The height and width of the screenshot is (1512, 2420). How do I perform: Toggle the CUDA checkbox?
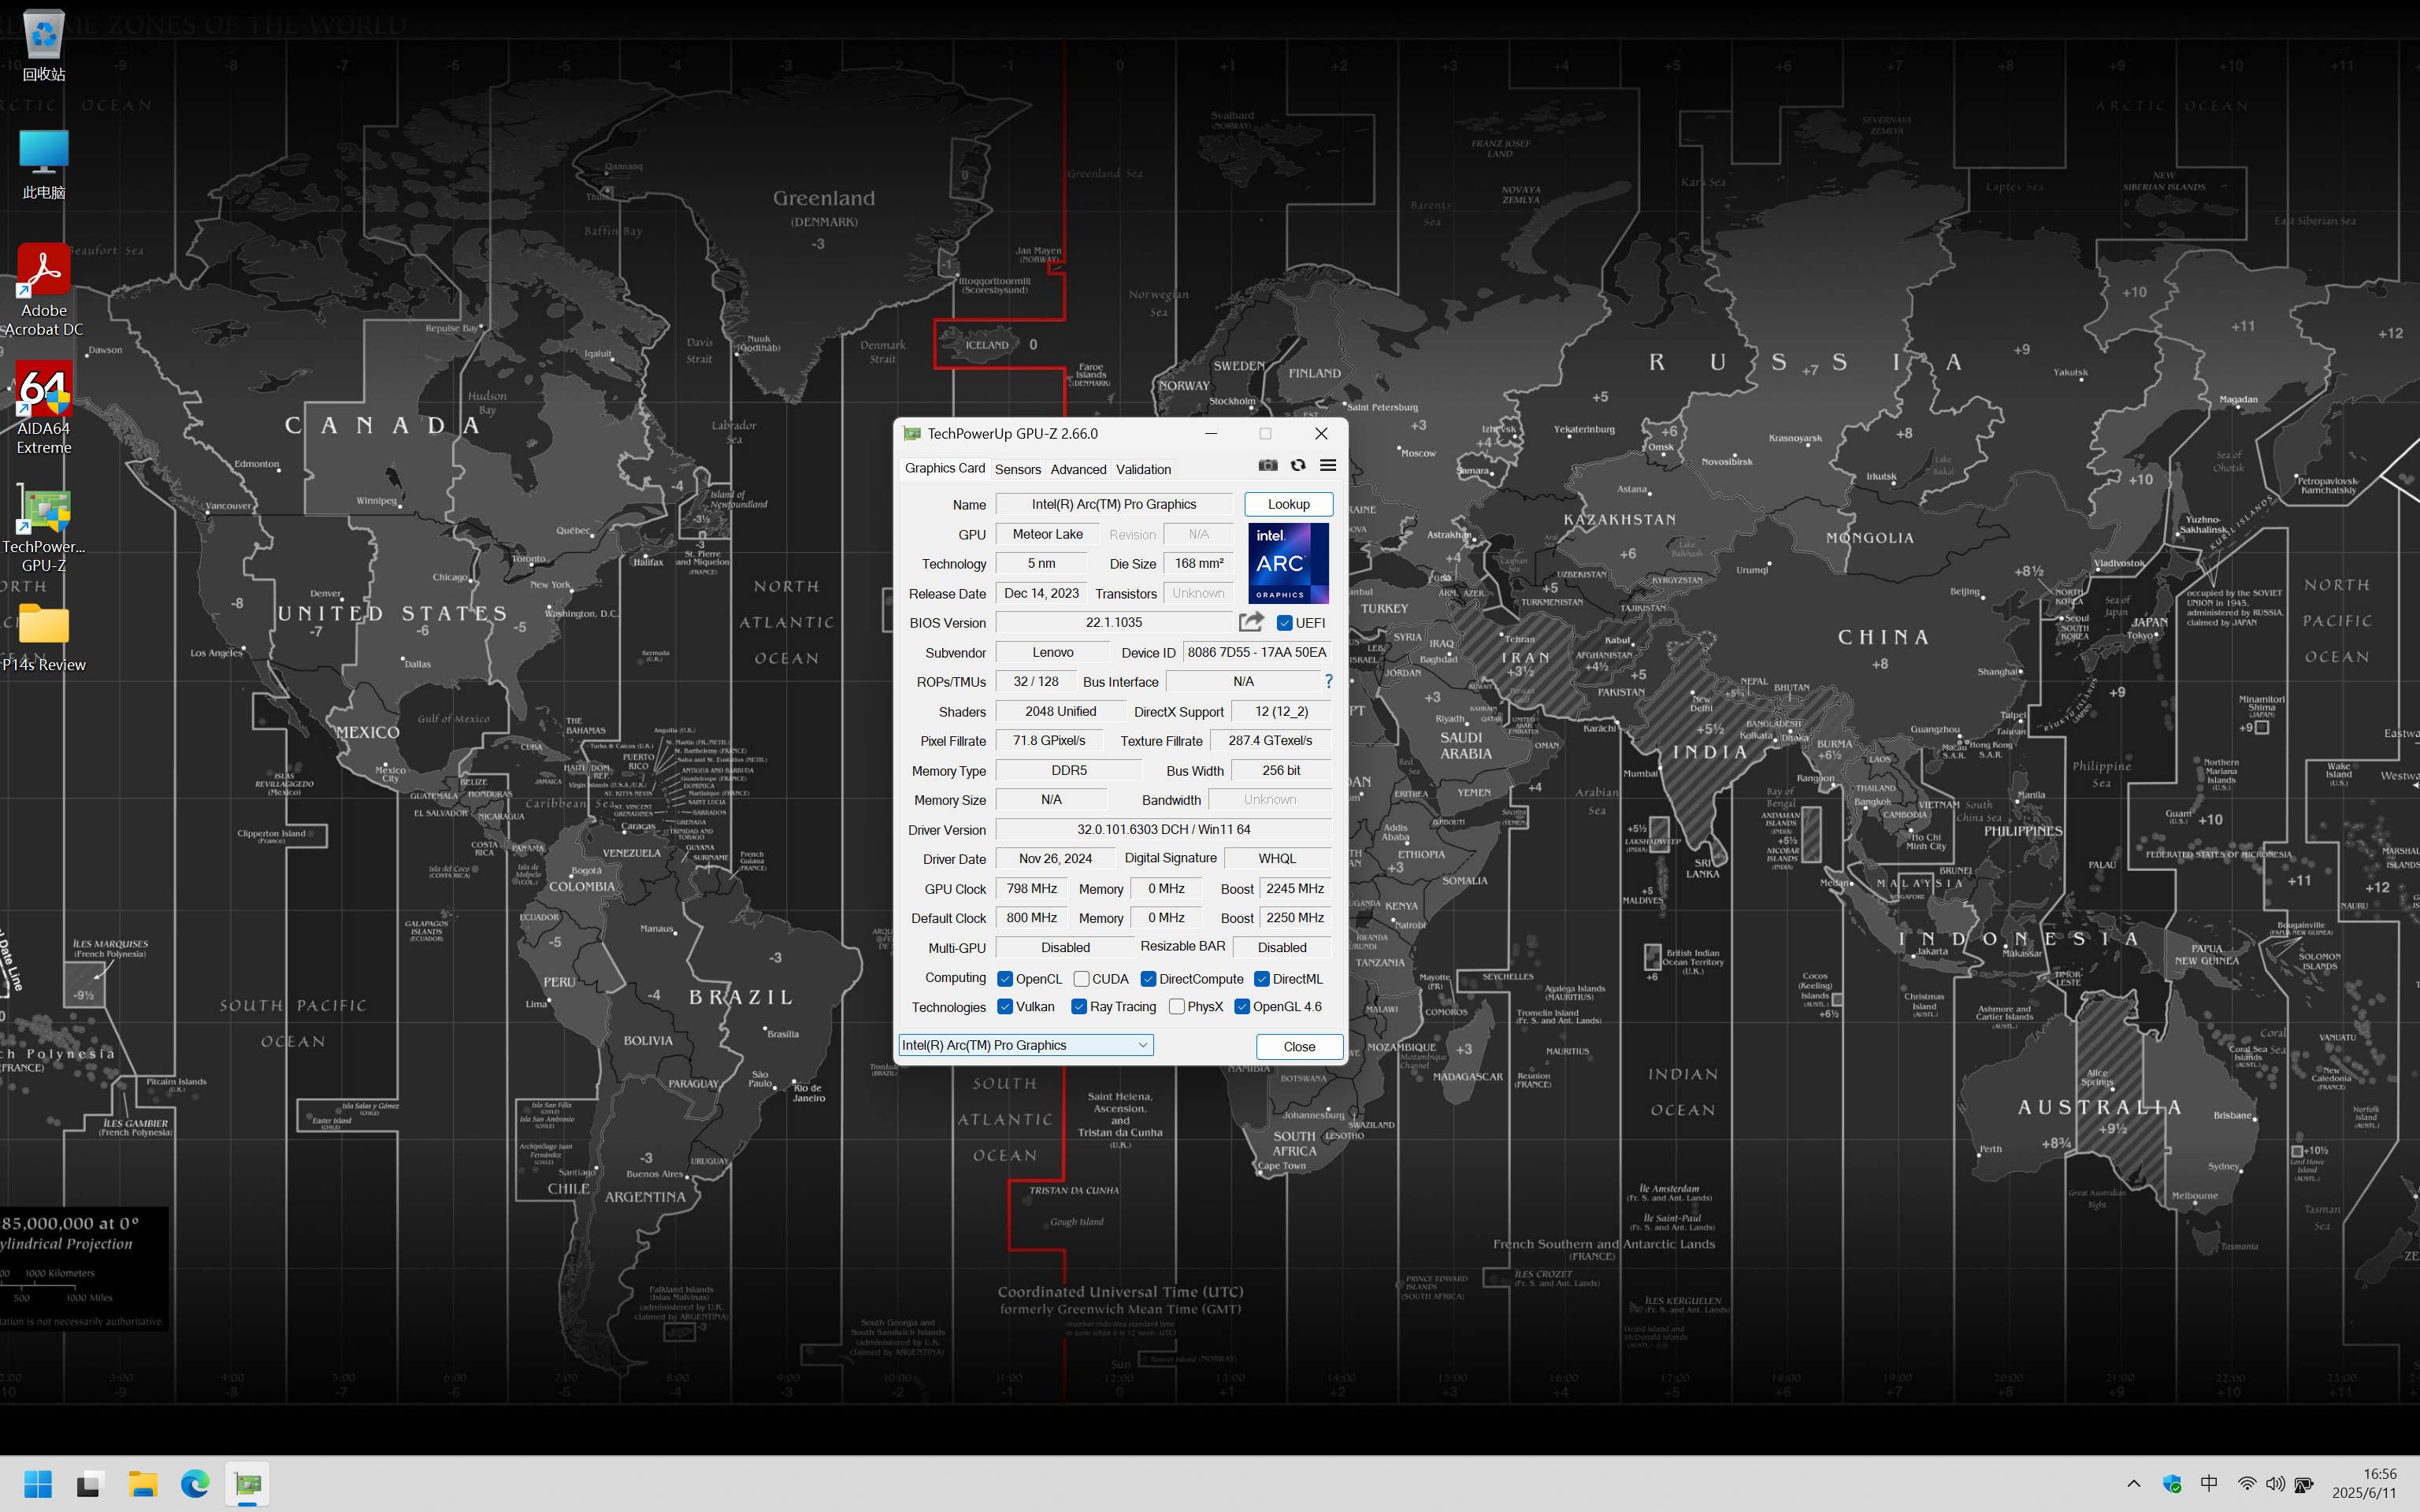(x=1082, y=979)
